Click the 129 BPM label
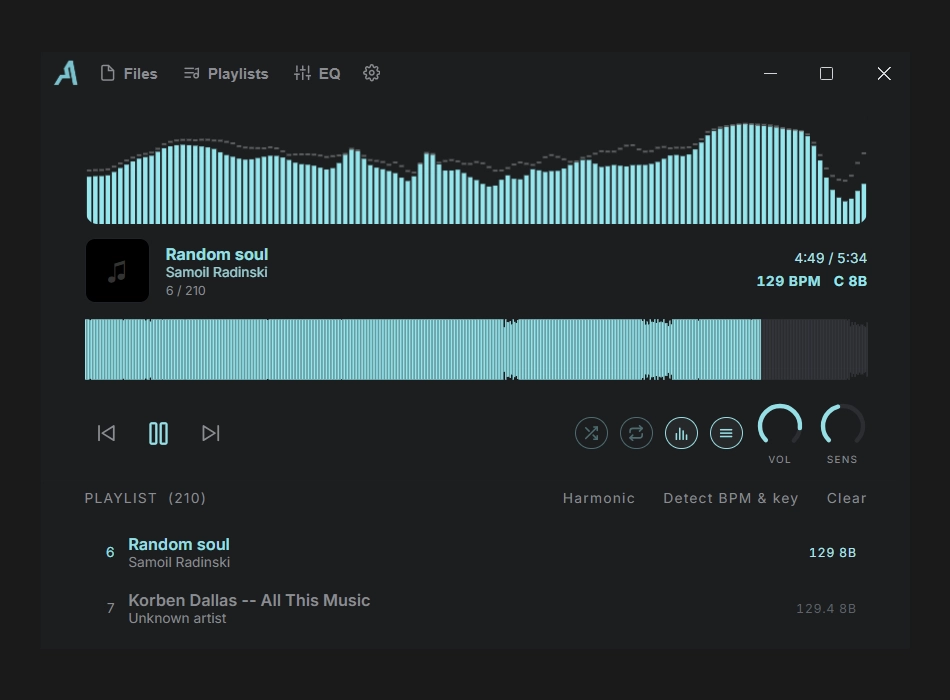 [788, 281]
